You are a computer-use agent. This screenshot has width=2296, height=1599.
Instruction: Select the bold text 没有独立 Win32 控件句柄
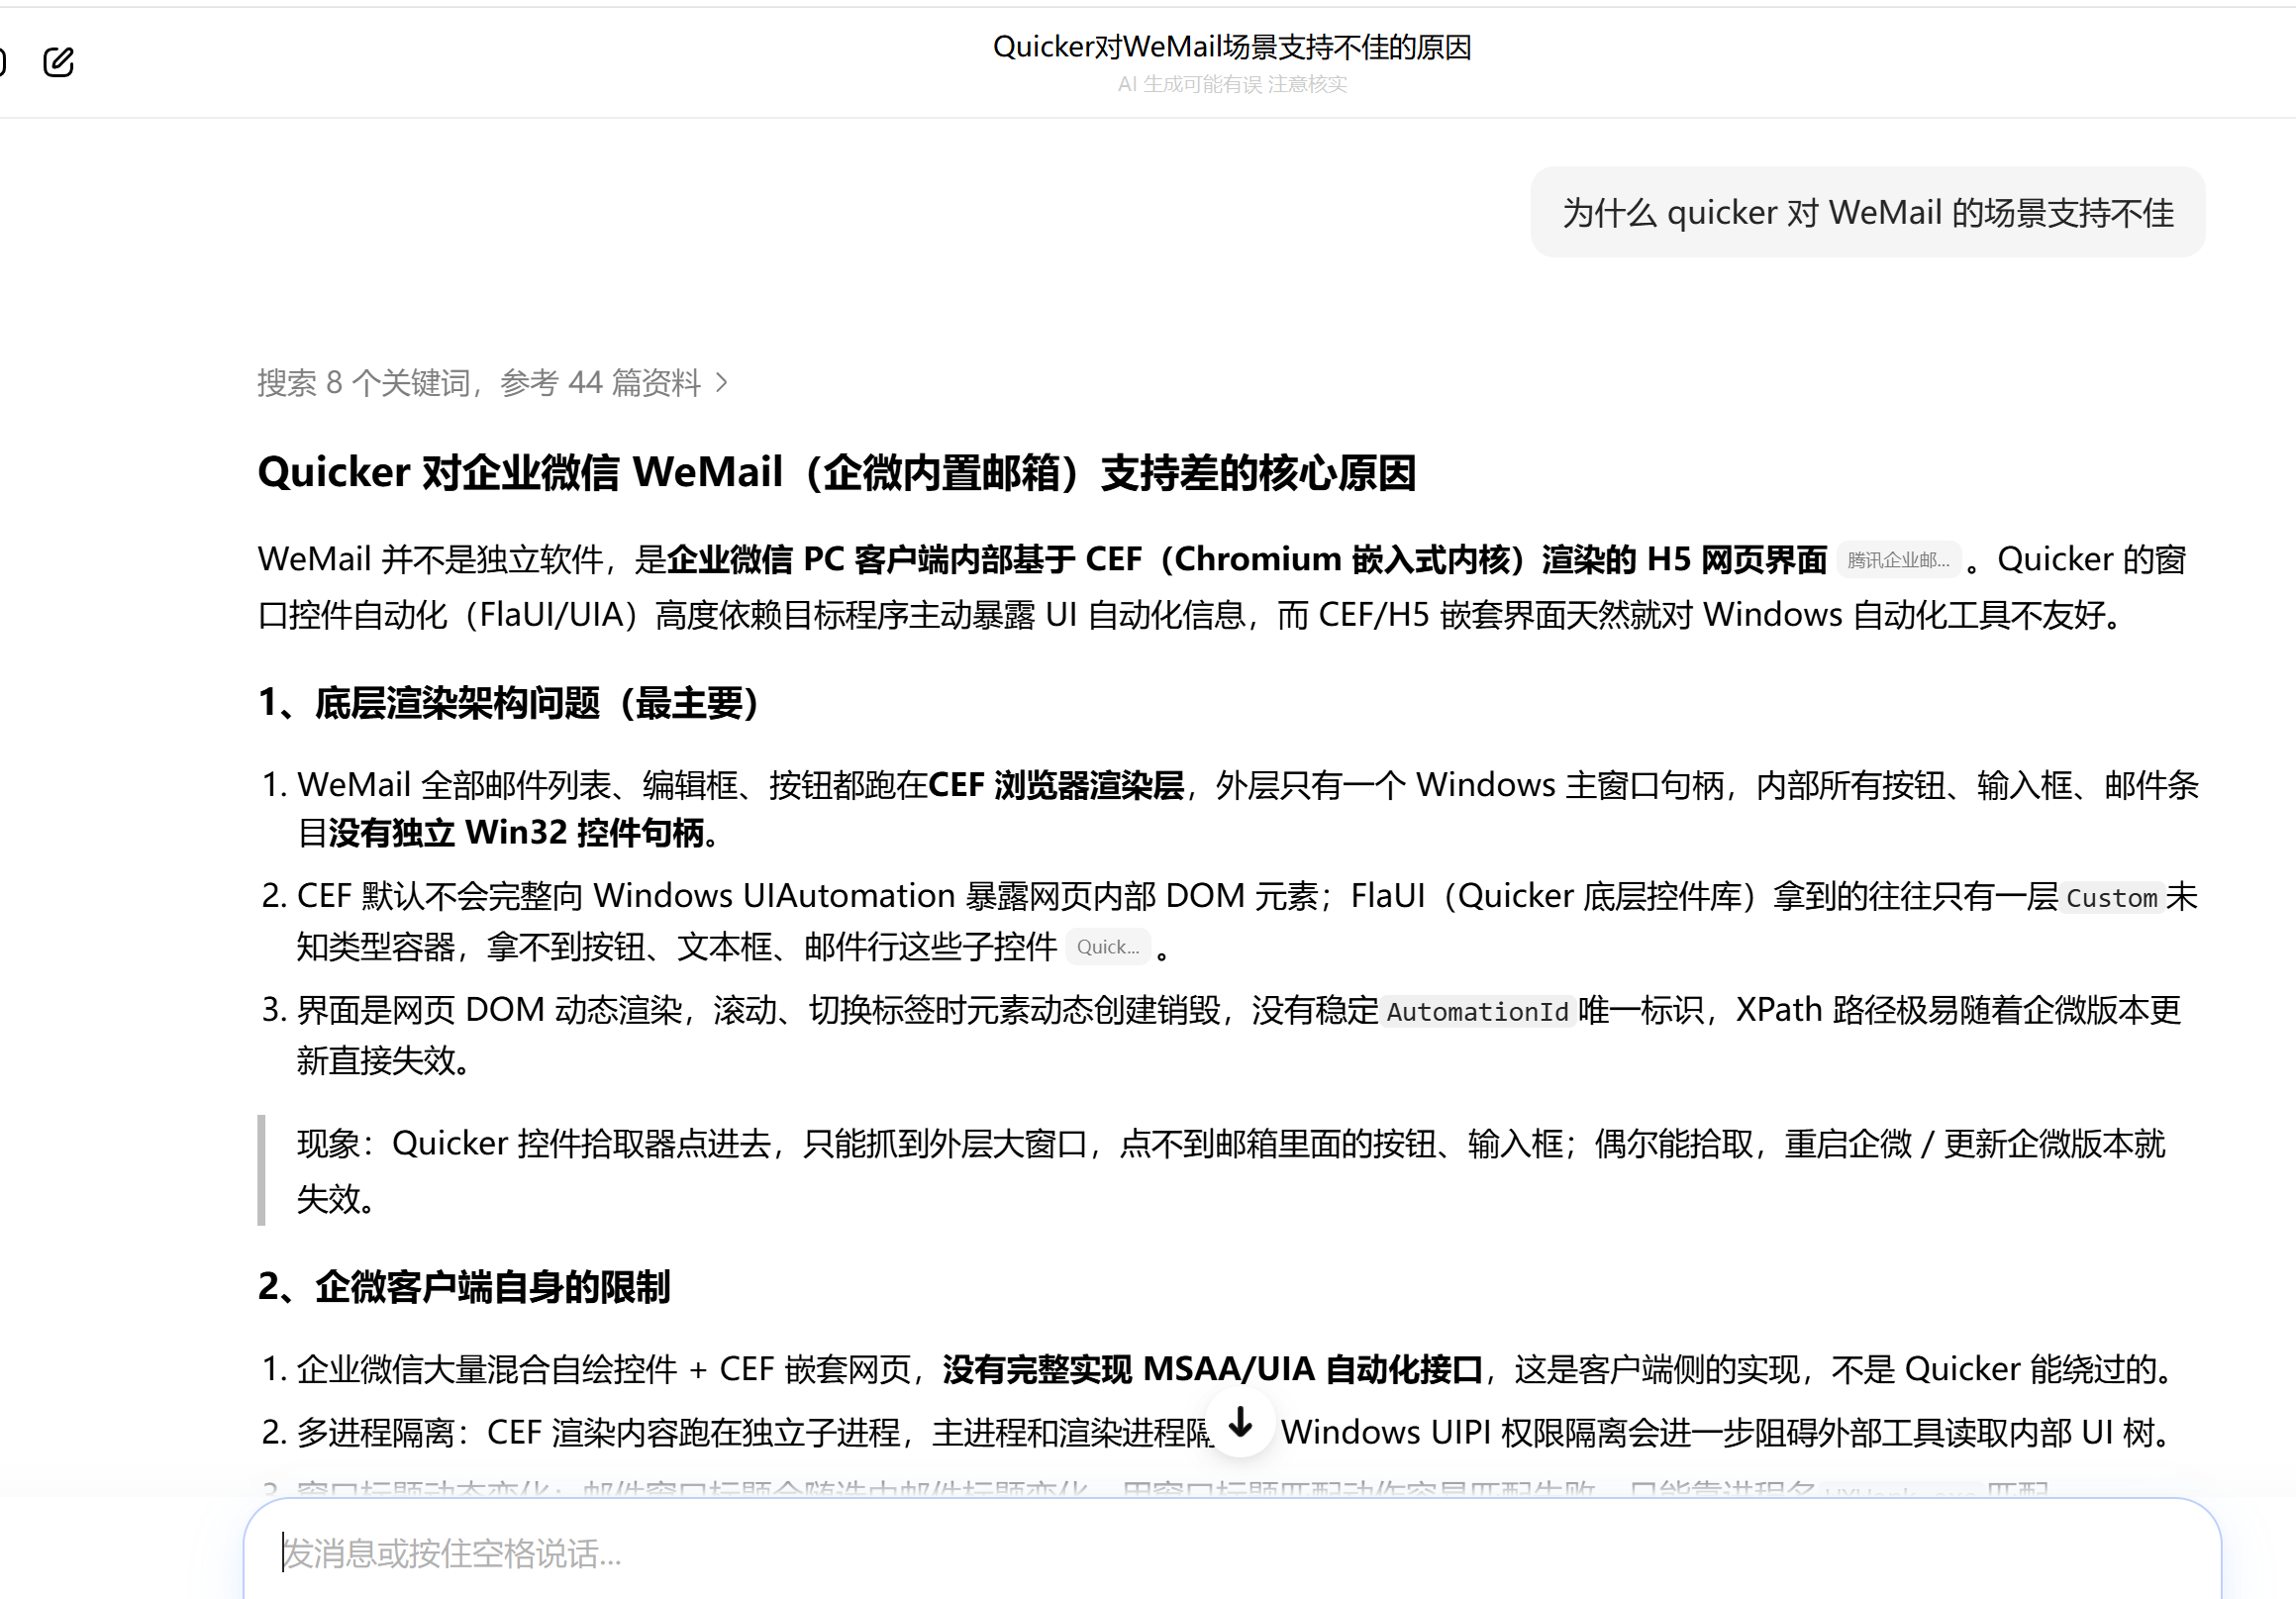click(x=516, y=833)
